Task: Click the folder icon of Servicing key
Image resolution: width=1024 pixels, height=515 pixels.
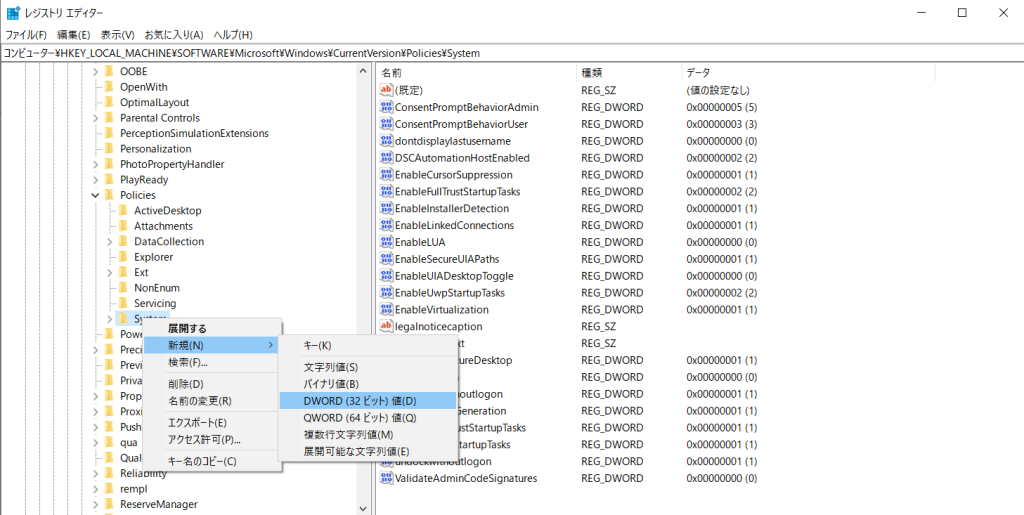Action: tap(123, 304)
